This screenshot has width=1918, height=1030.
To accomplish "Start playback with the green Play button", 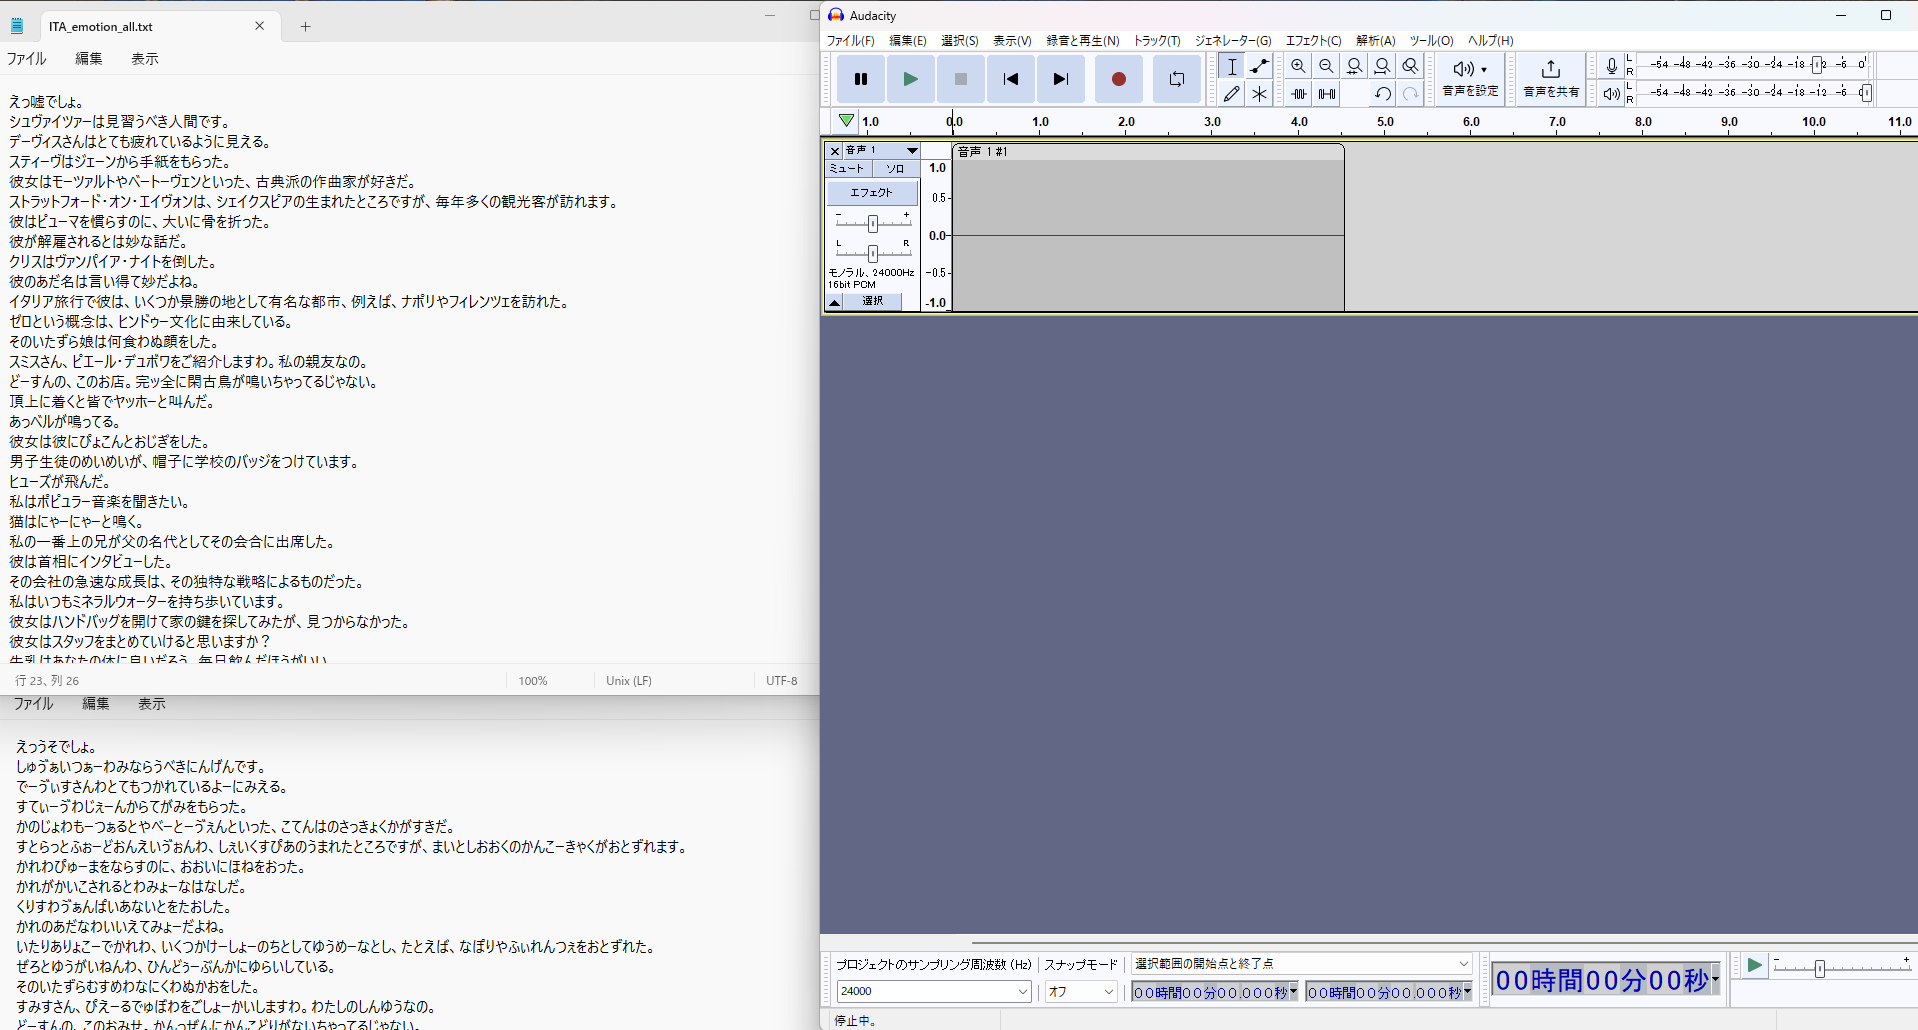I will pyautogui.click(x=910, y=79).
